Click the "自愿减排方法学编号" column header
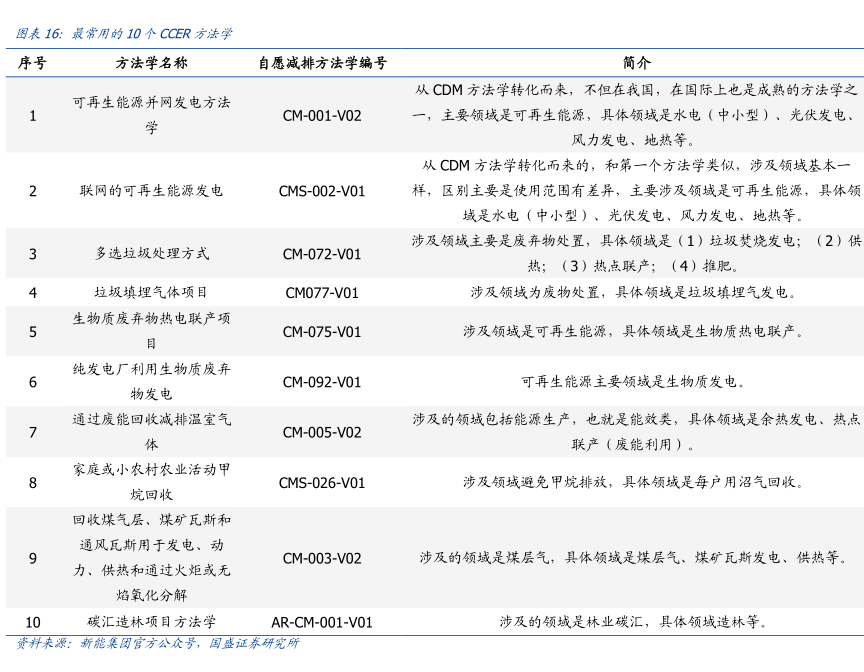 coord(322,62)
